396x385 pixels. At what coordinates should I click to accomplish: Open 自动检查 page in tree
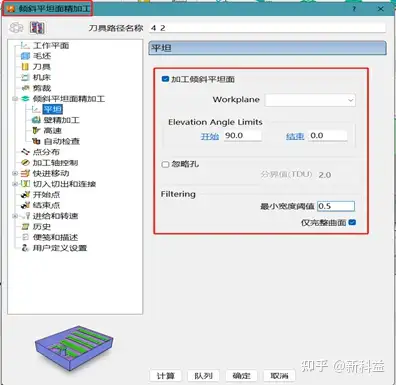[x=62, y=141]
